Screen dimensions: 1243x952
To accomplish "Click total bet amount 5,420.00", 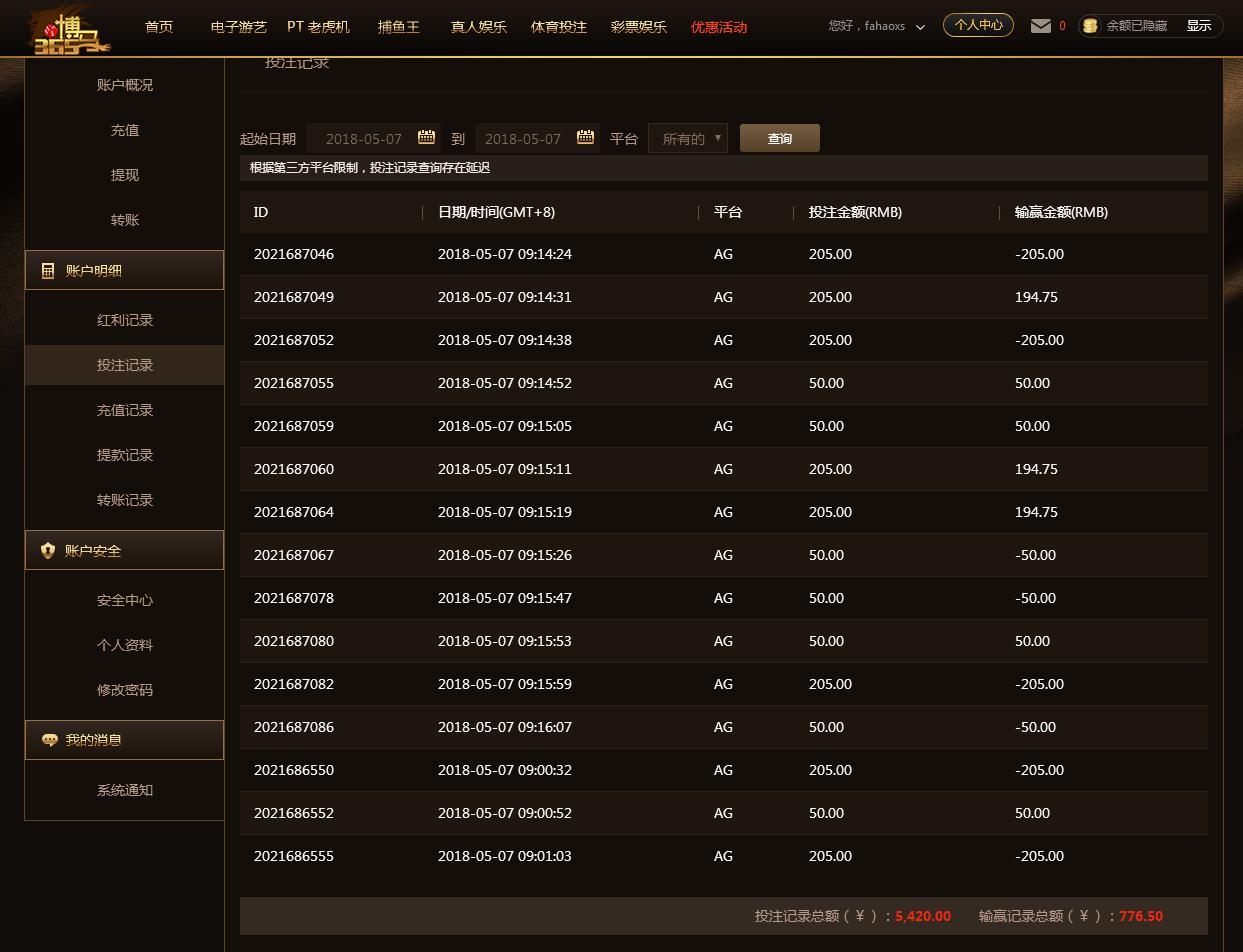I will click(923, 916).
